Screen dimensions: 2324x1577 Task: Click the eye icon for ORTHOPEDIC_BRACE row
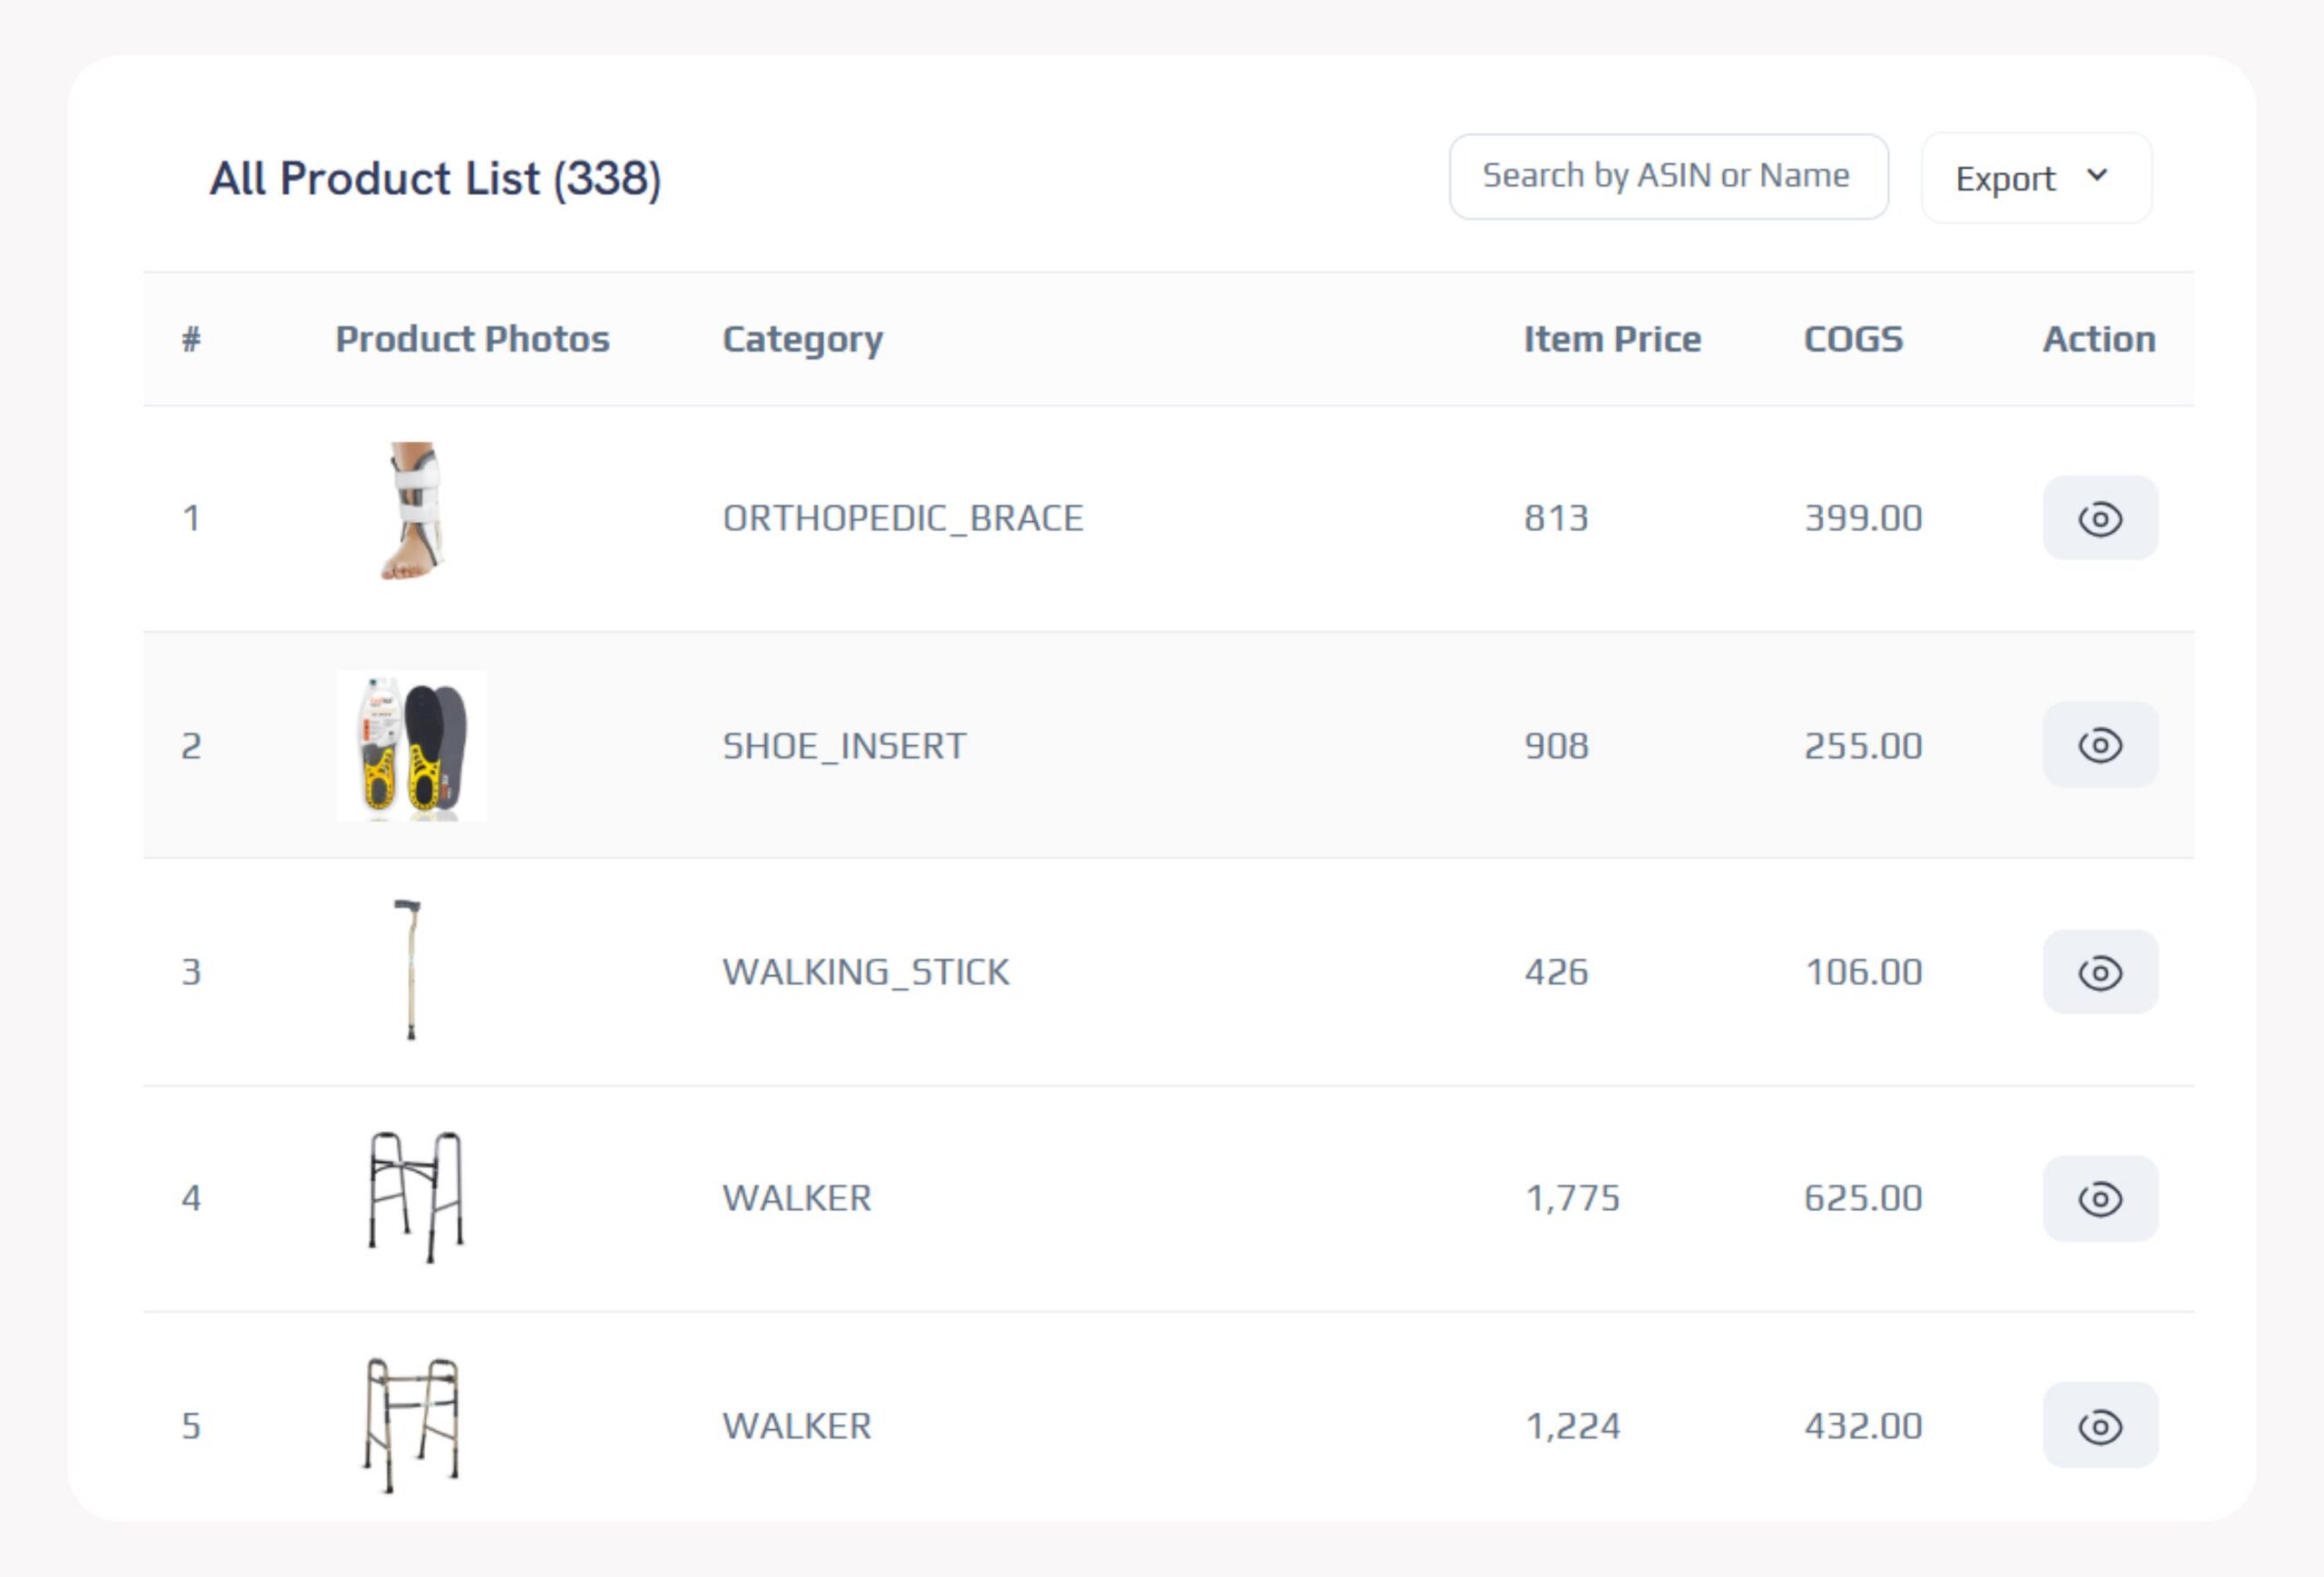pyautogui.click(x=2099, y=518)
